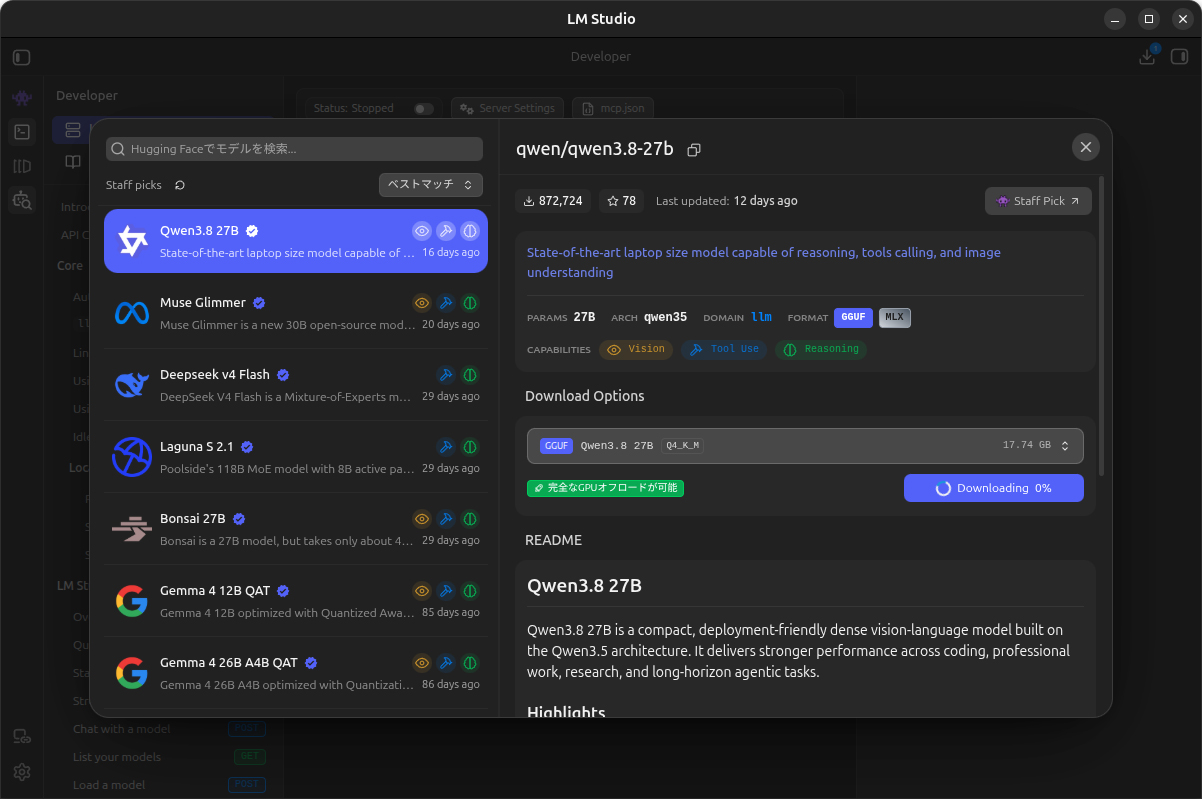
Task: Click Google logo for Gemma 4 26B A4B QAT
Action: point(132,673)
